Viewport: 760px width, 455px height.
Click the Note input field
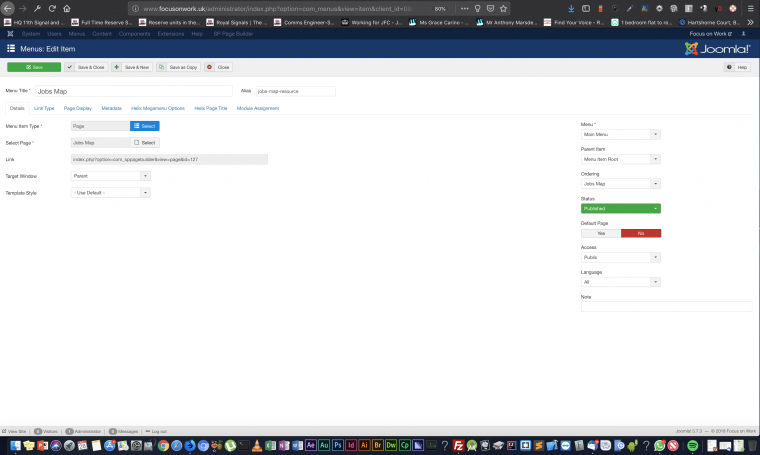tap(666, 307)
